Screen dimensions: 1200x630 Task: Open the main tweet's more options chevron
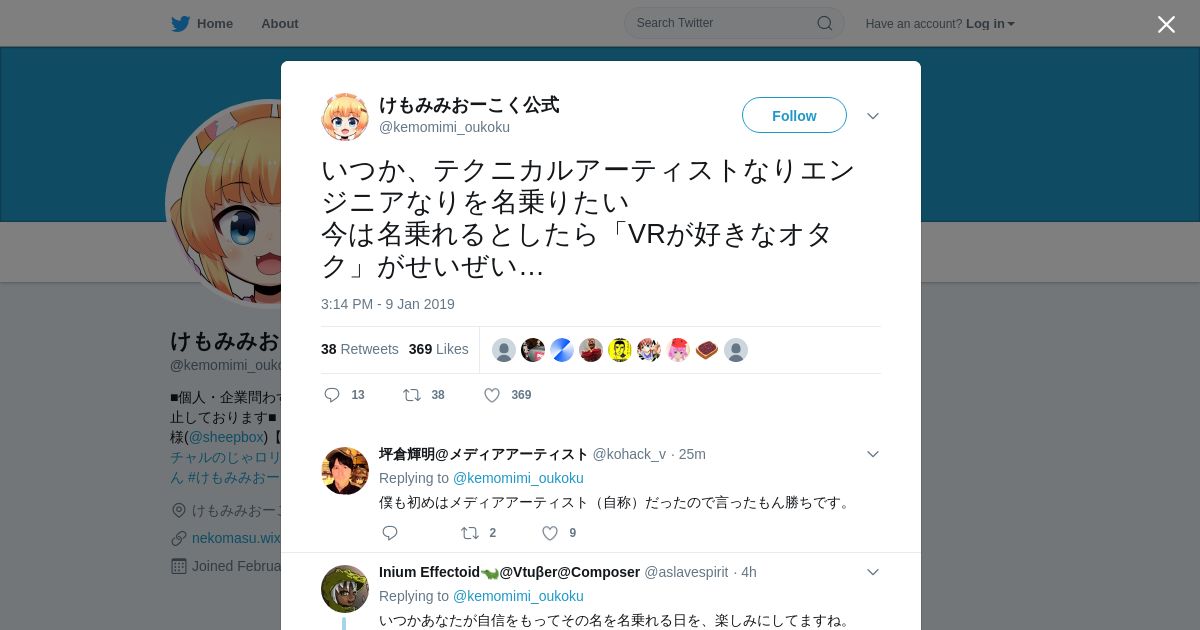(x=873, y=116)
